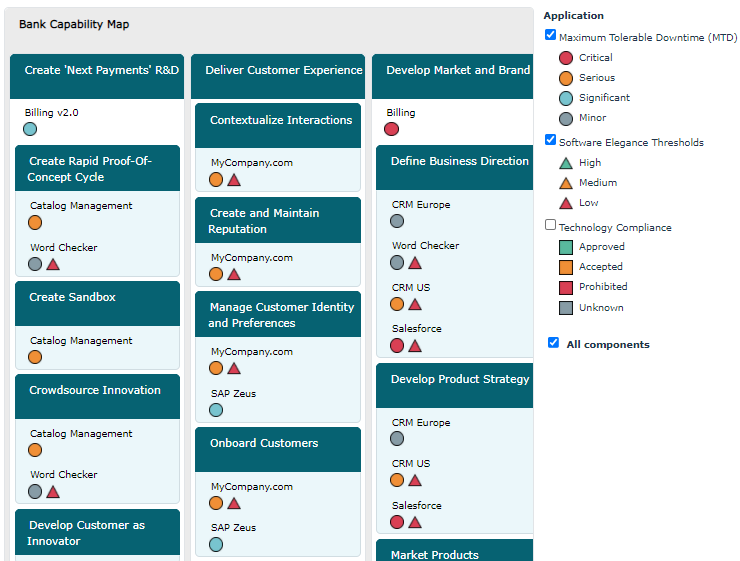Click the Bank Capability Map title
The width and height of the screenshot is (740, 561).
74,25
